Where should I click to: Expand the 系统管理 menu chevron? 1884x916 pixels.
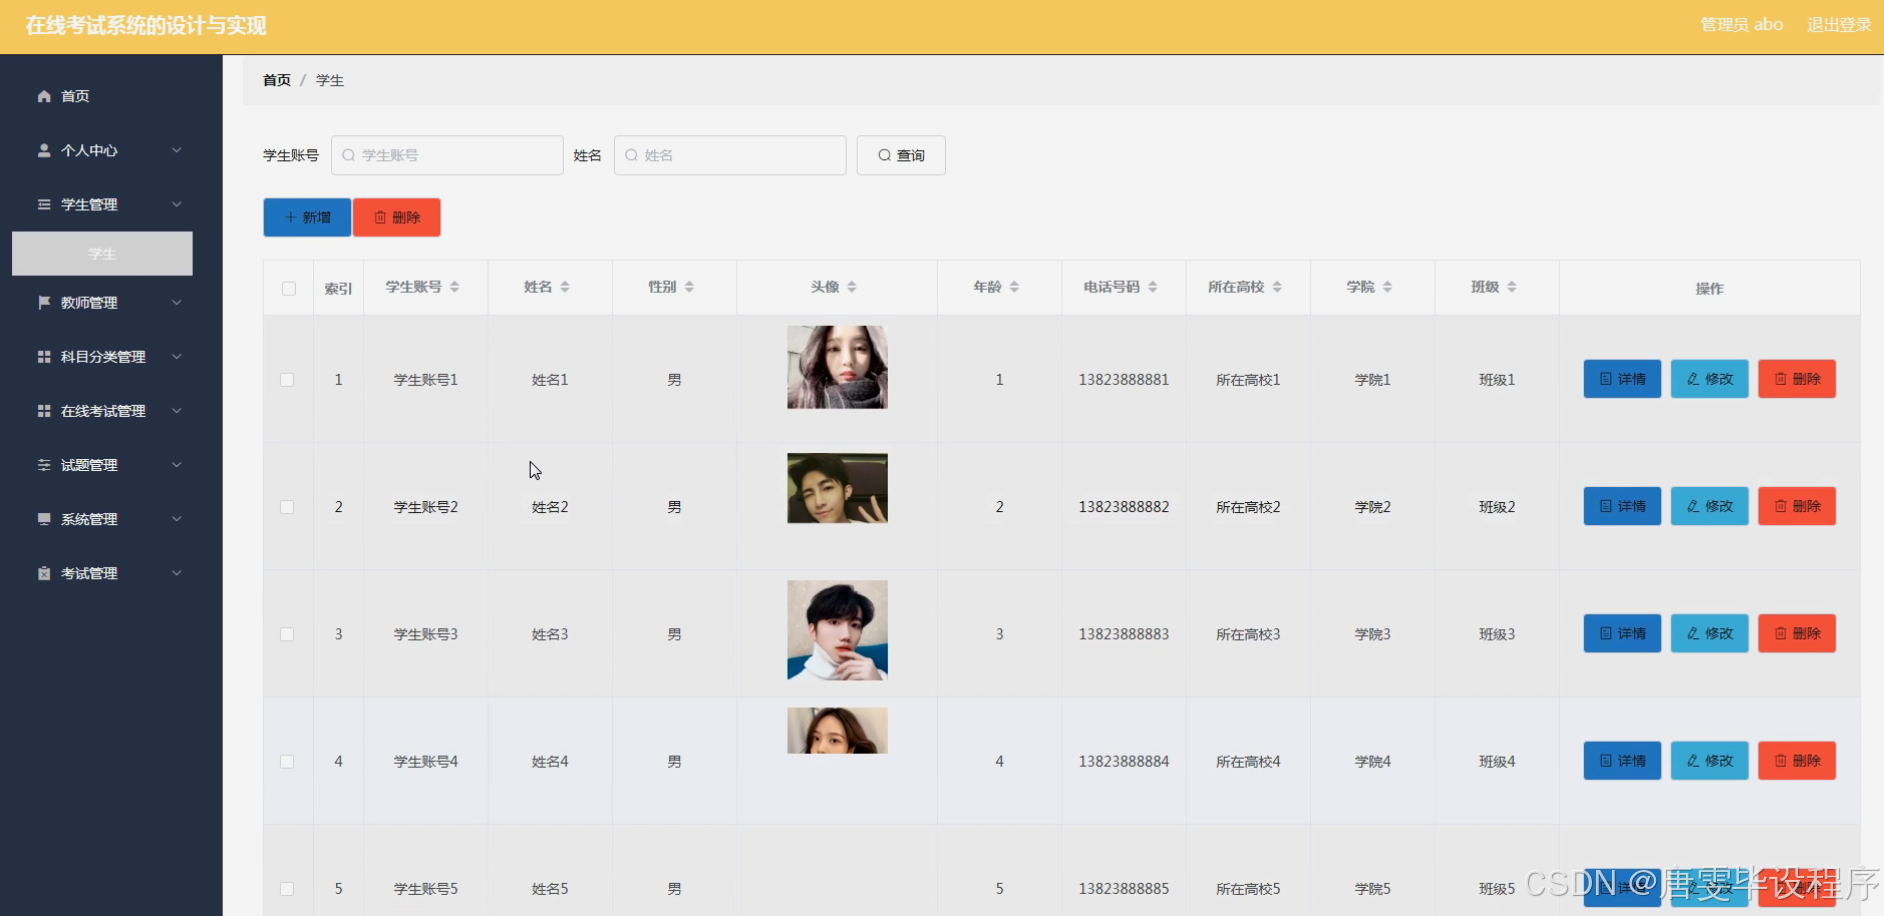click(x=176, y=518)
